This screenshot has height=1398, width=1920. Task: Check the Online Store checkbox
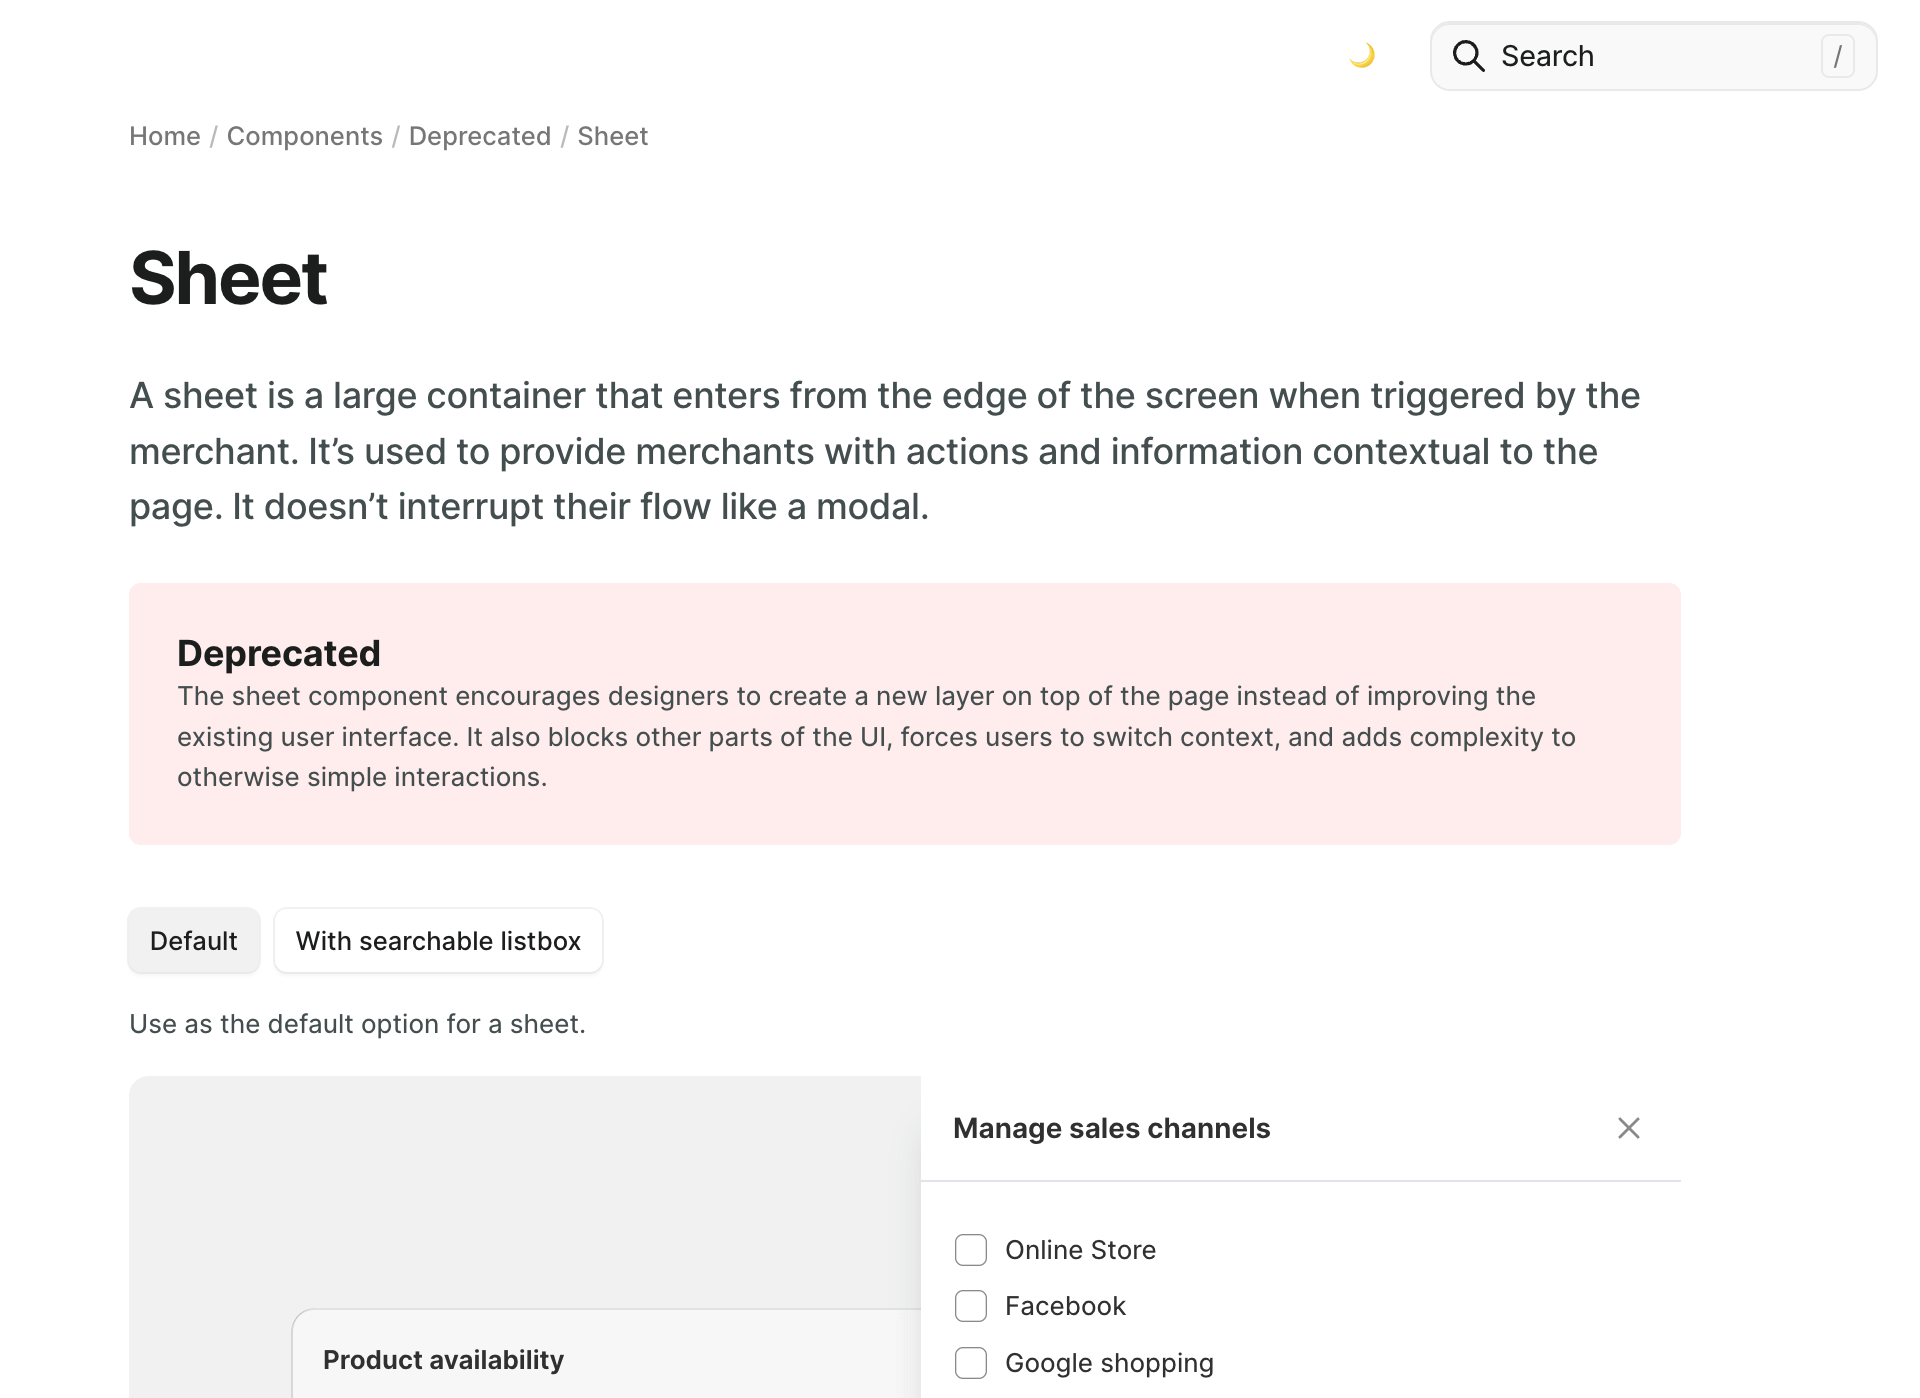(x=971, y=1250)
